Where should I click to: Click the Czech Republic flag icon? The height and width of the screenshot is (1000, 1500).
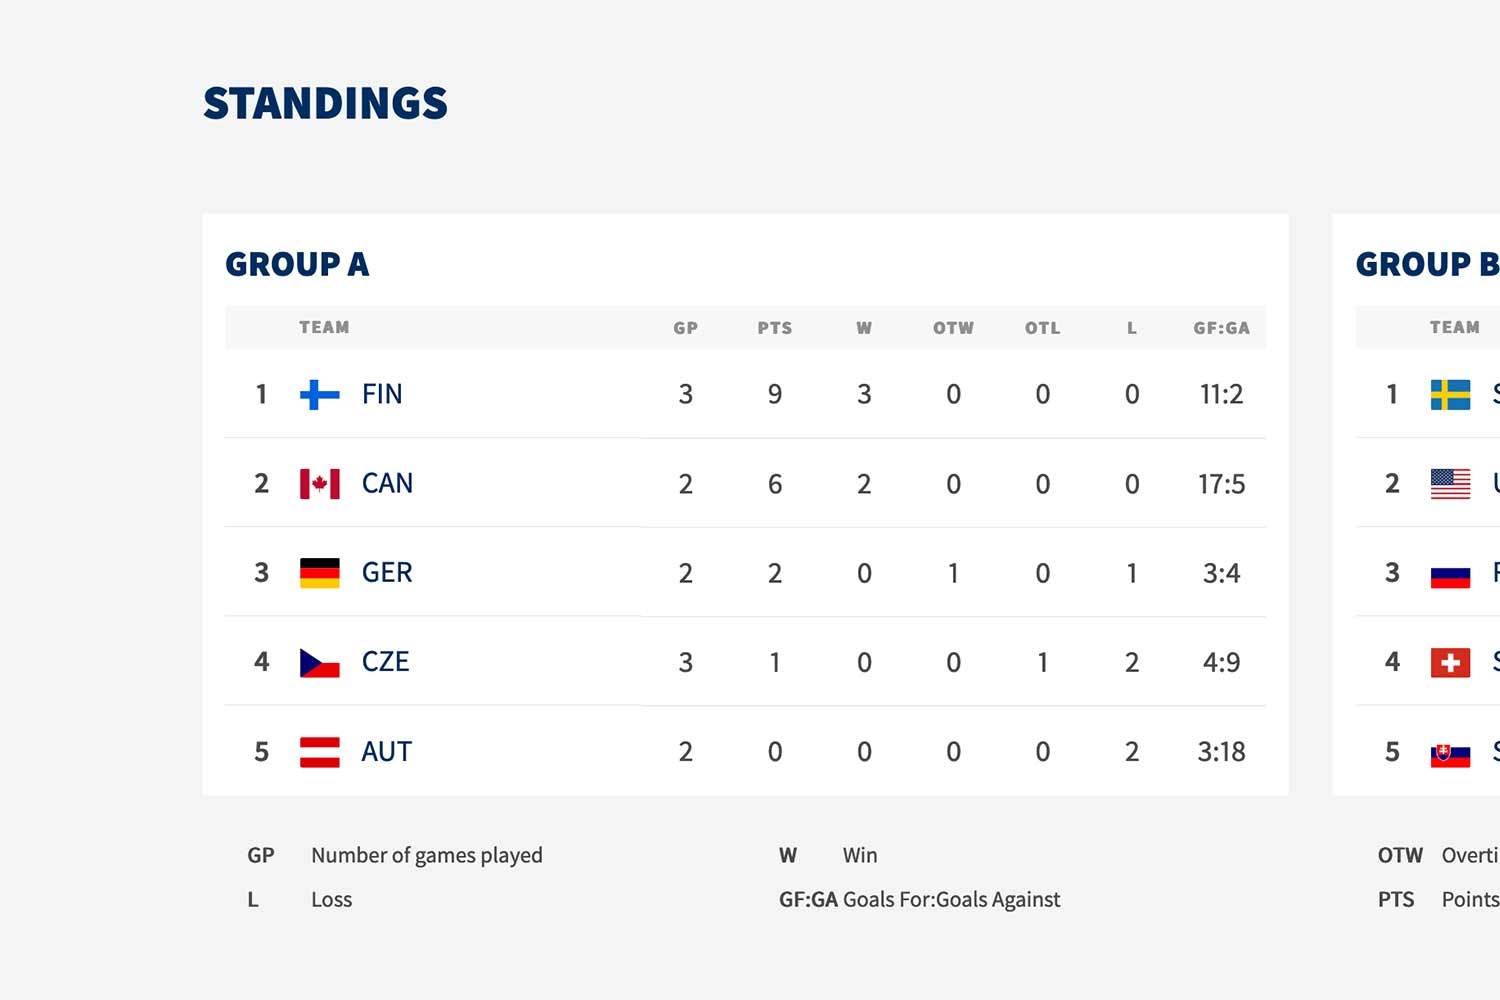click(320, 662)
